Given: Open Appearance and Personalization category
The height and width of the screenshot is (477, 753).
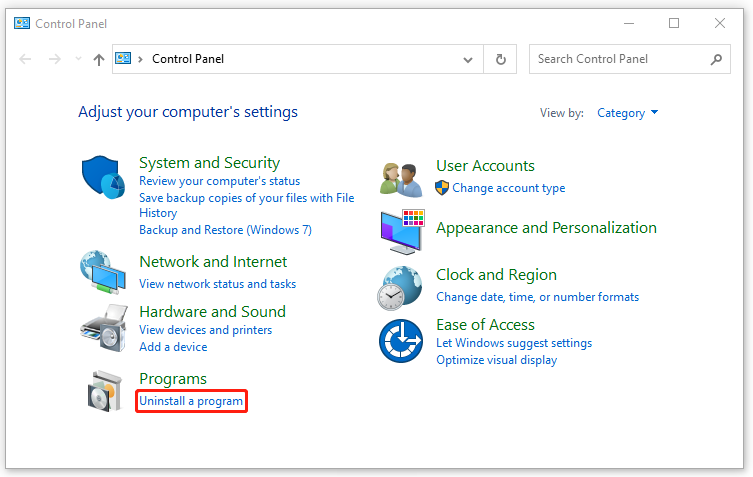Looking at the screenshot, I should point(546,228).
